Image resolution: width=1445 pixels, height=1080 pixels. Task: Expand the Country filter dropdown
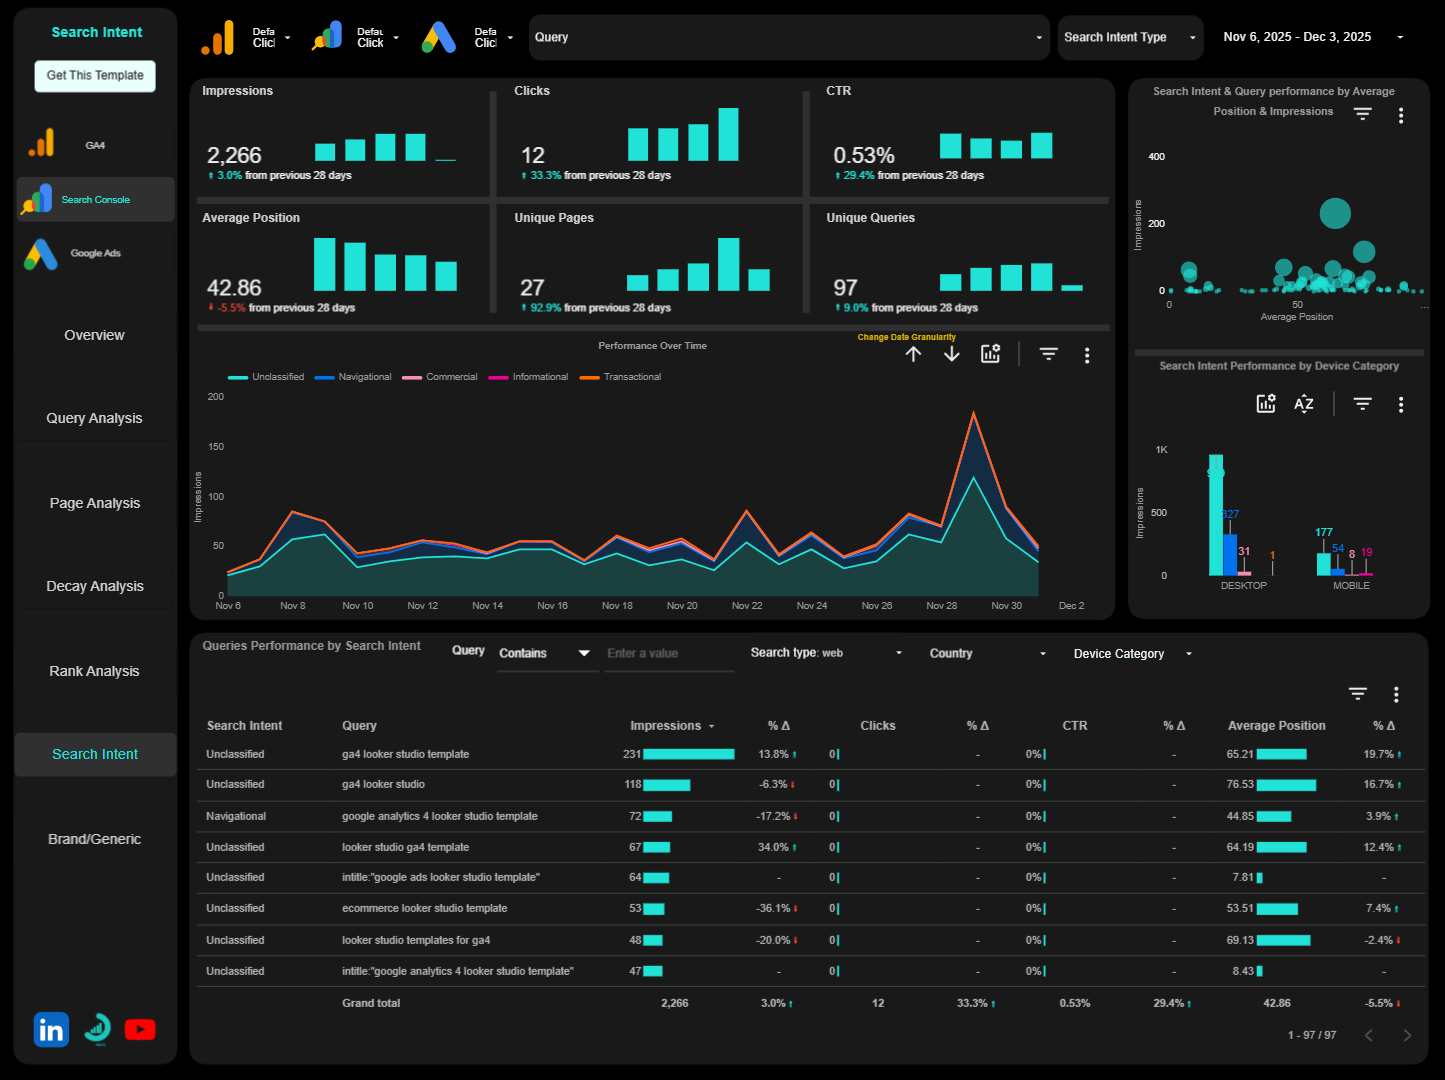(x=985, y=653)
